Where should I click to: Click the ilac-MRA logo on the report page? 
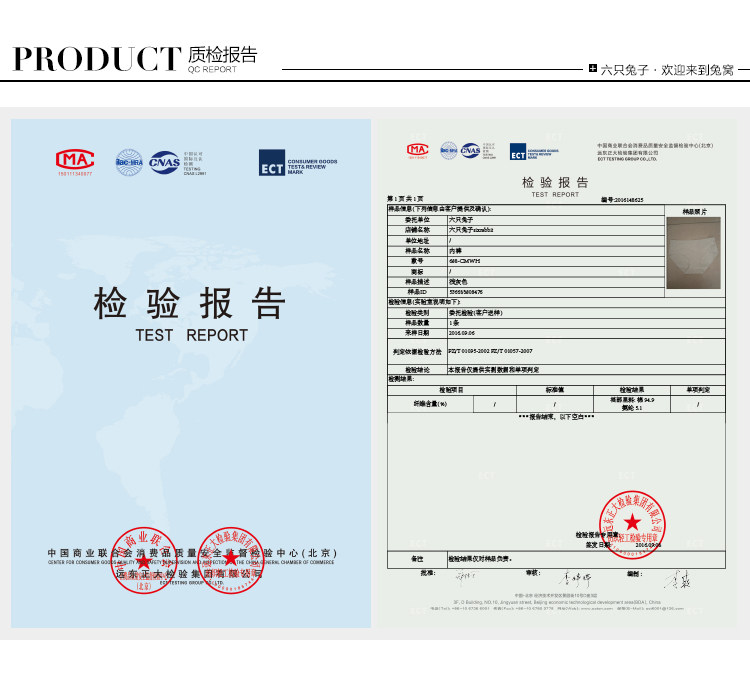tap(449, 151)
